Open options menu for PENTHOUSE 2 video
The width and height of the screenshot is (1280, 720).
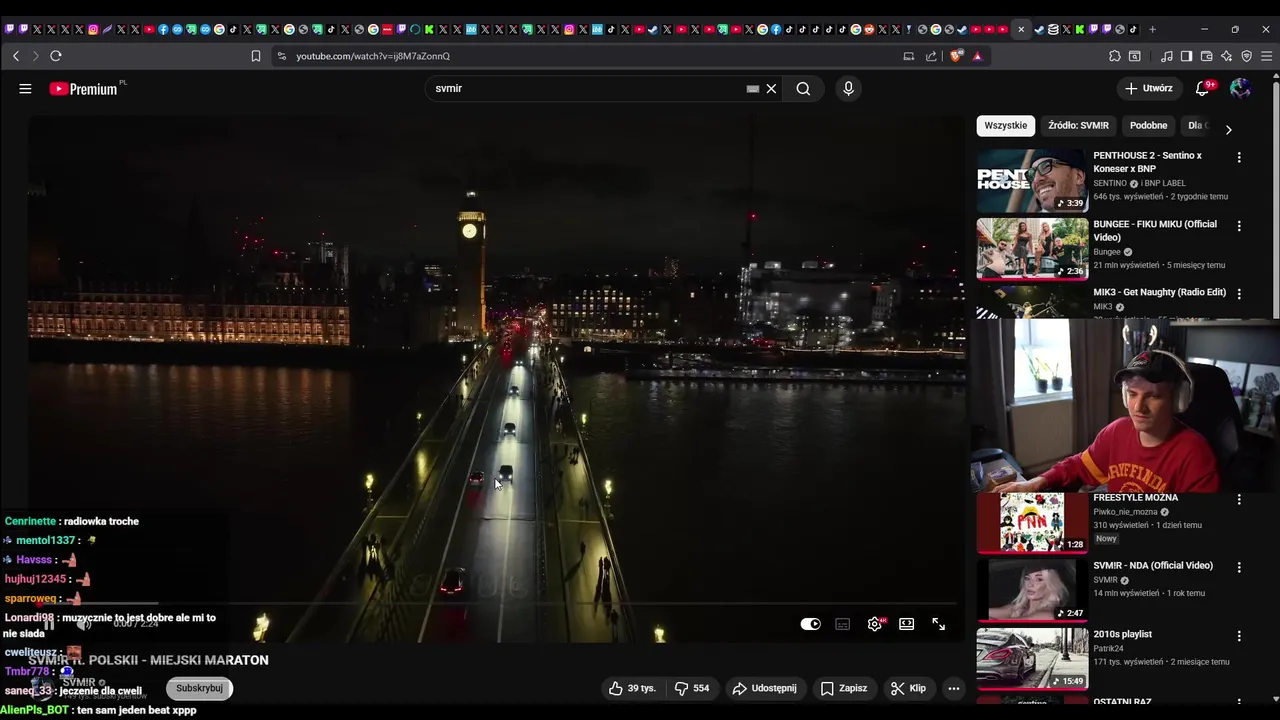1239,157
